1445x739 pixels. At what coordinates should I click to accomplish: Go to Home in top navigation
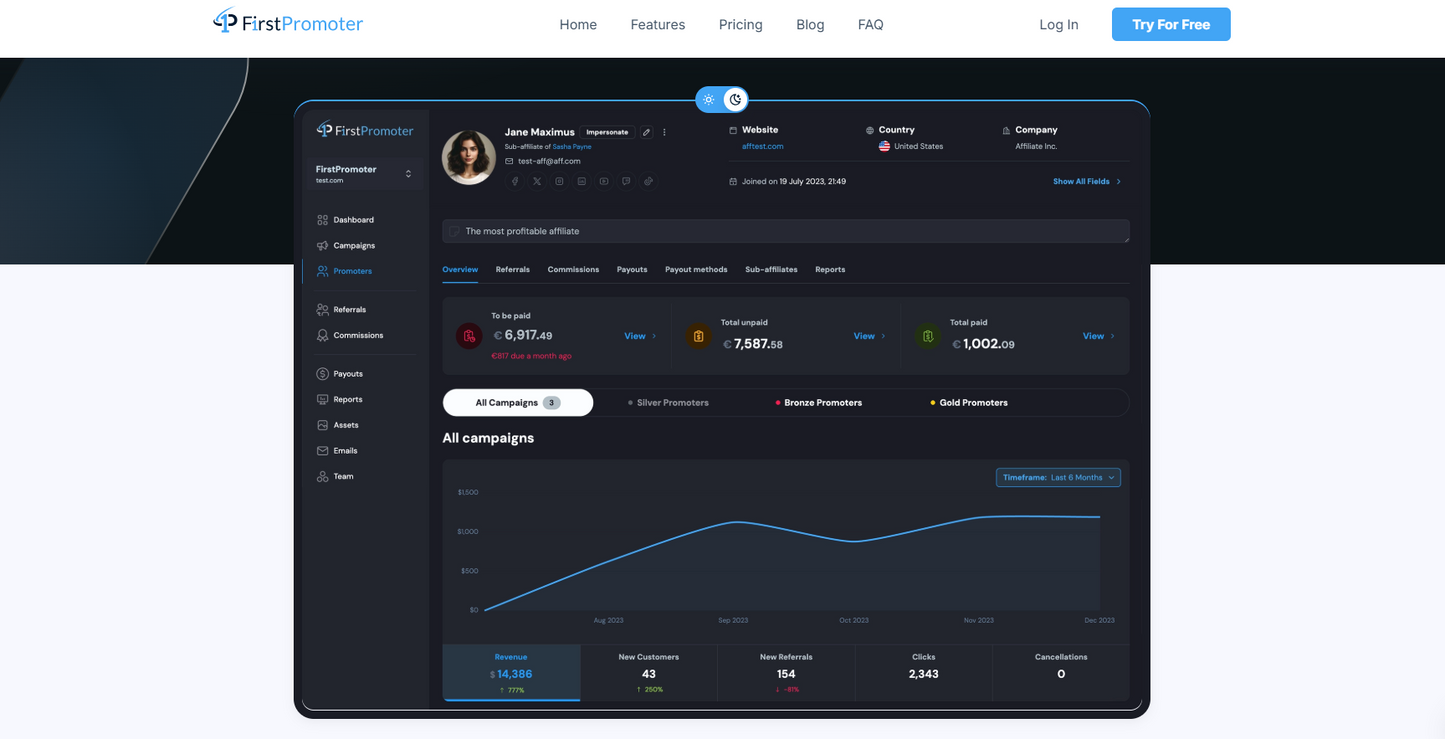tap(578, 25)
